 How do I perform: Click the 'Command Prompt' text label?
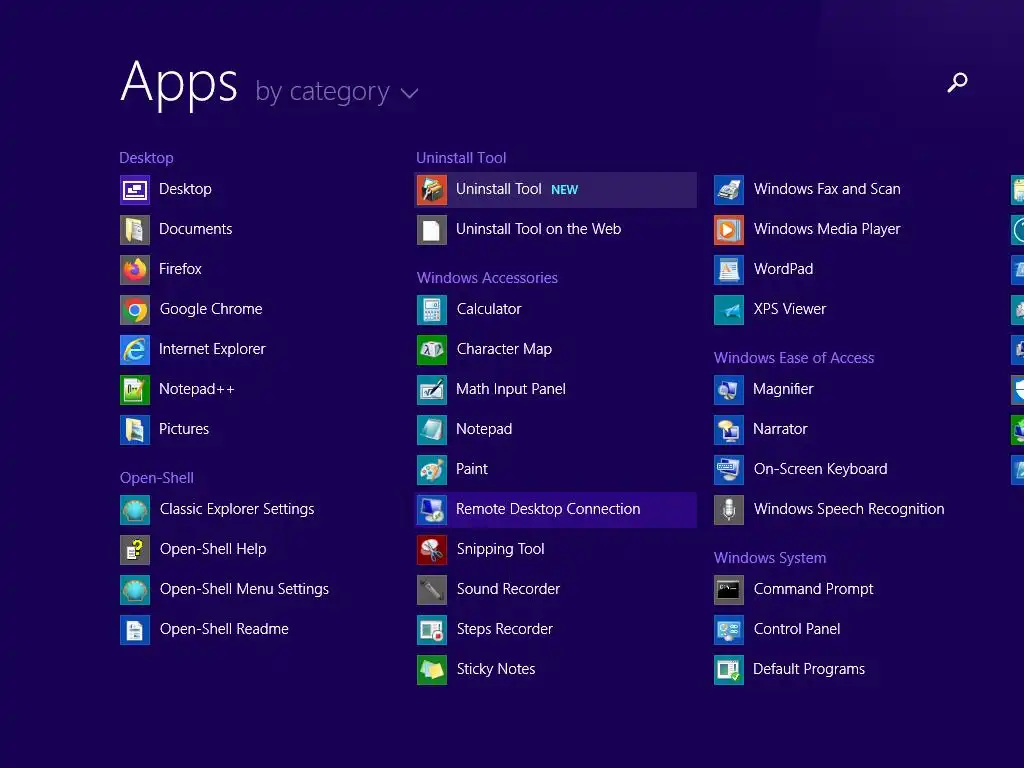pyautogui.click(x=813, y=589)
